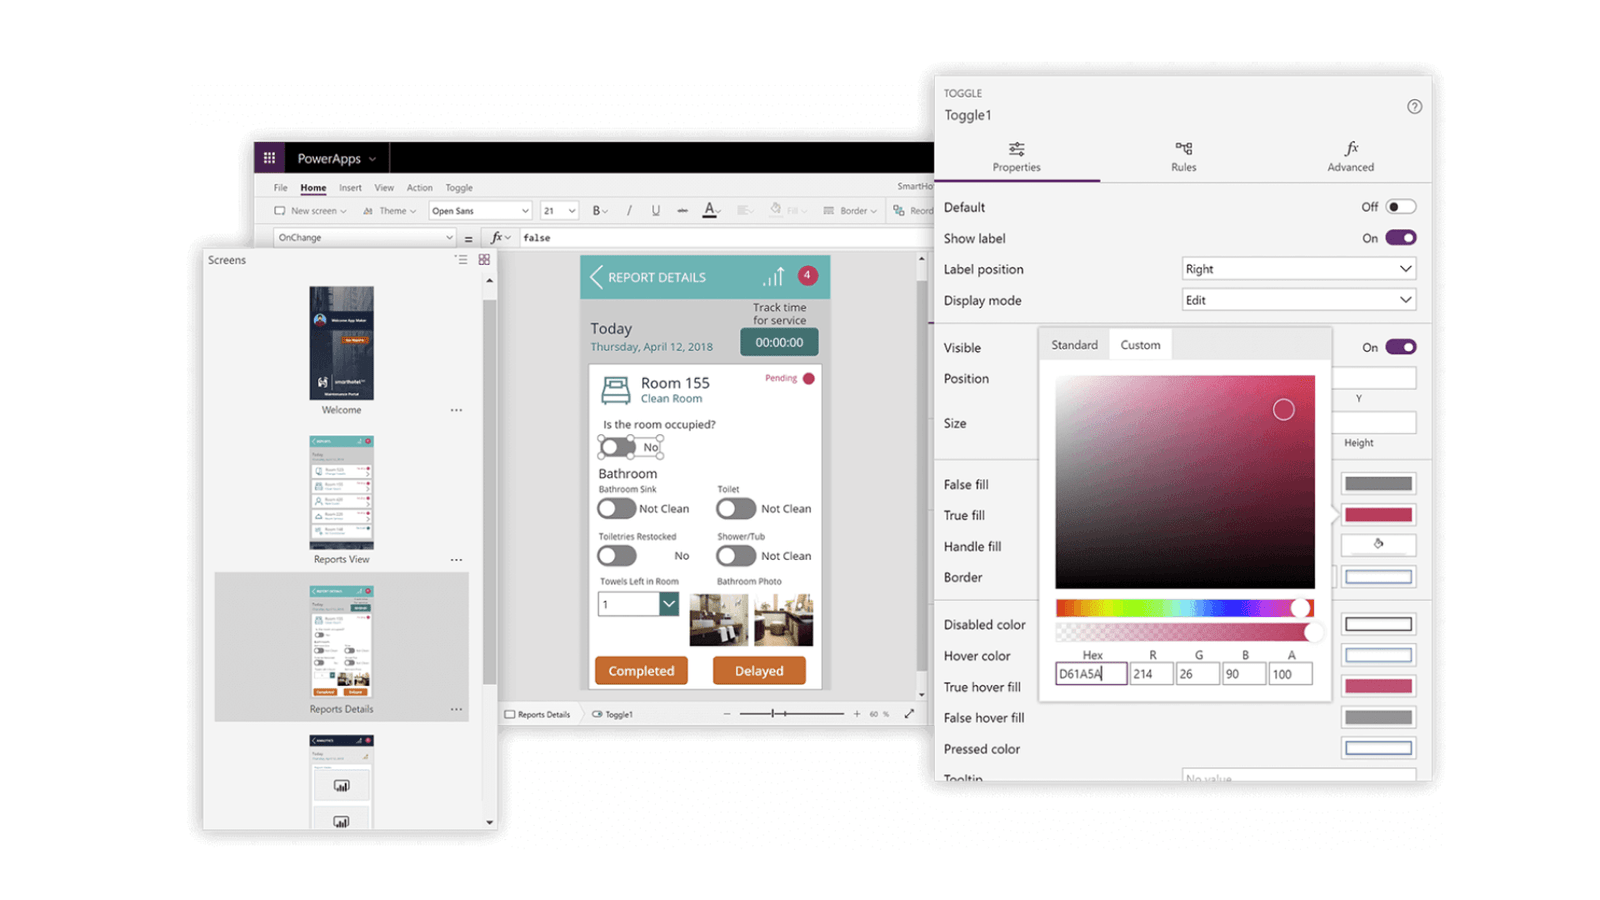The height and width of the screenshot is (900, 1600).
Task: Switch Screens panel to tree list view icon
Action: point(461,260)
